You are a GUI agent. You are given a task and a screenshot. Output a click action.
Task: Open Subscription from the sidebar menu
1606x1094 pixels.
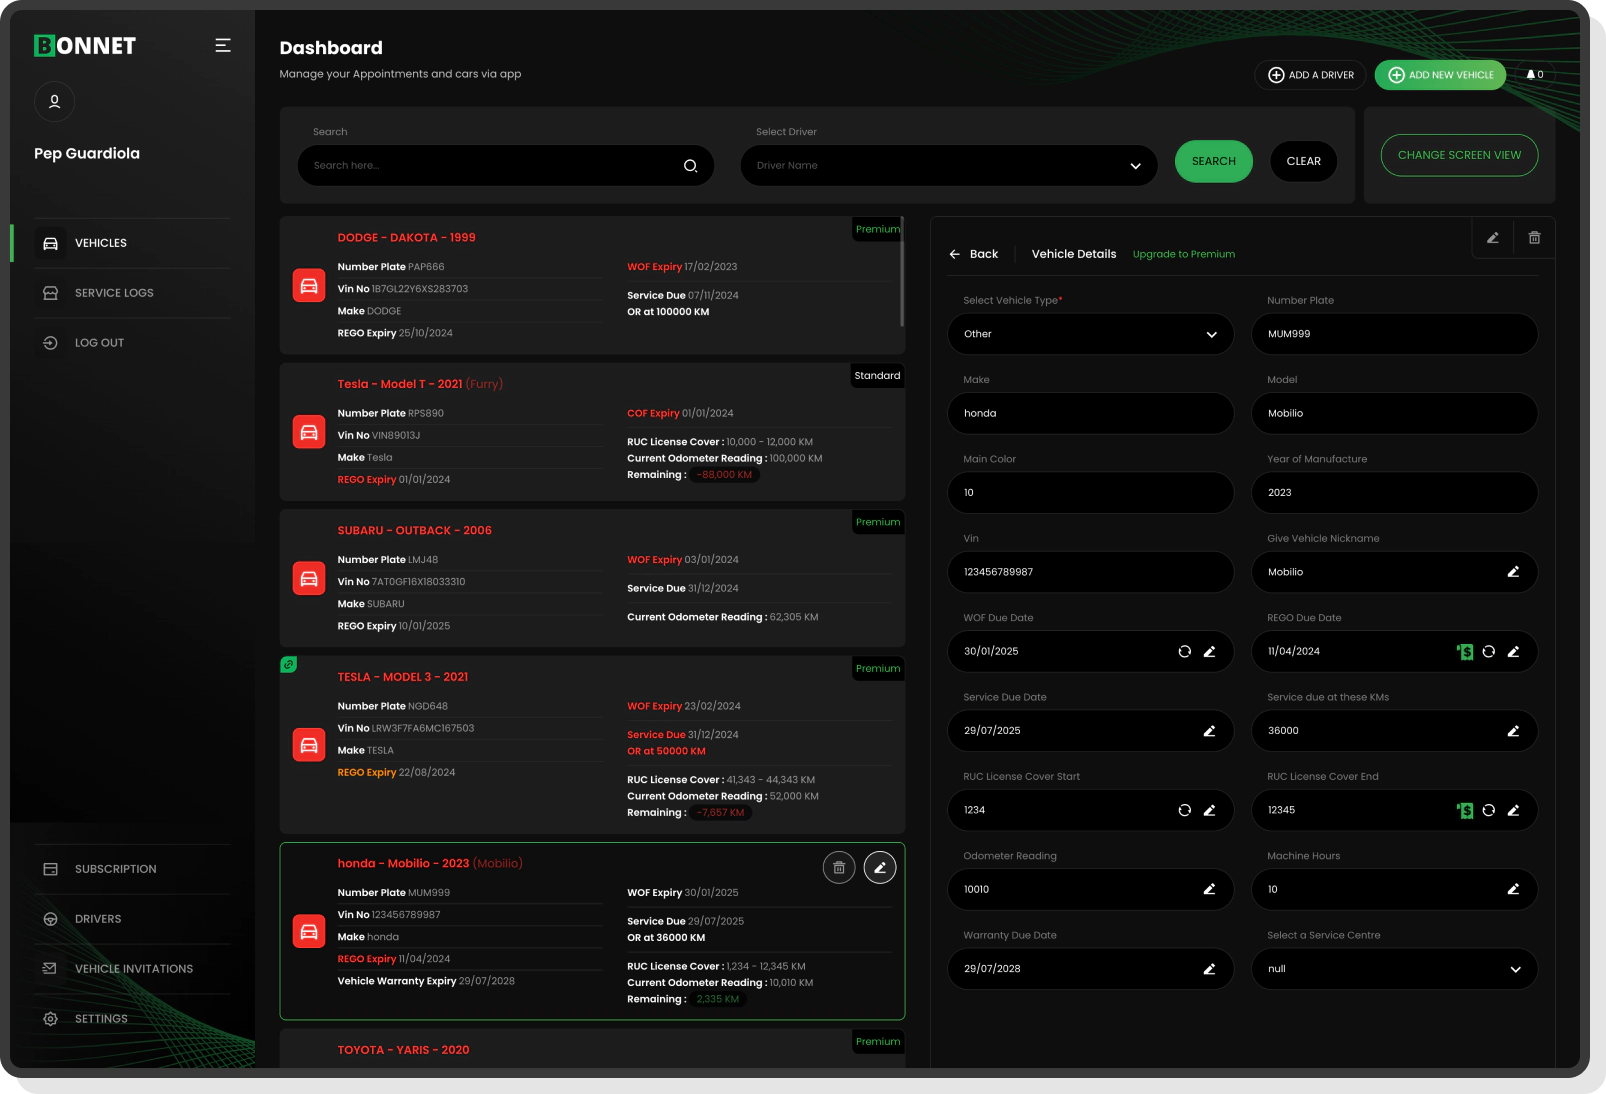click(115, 869)
